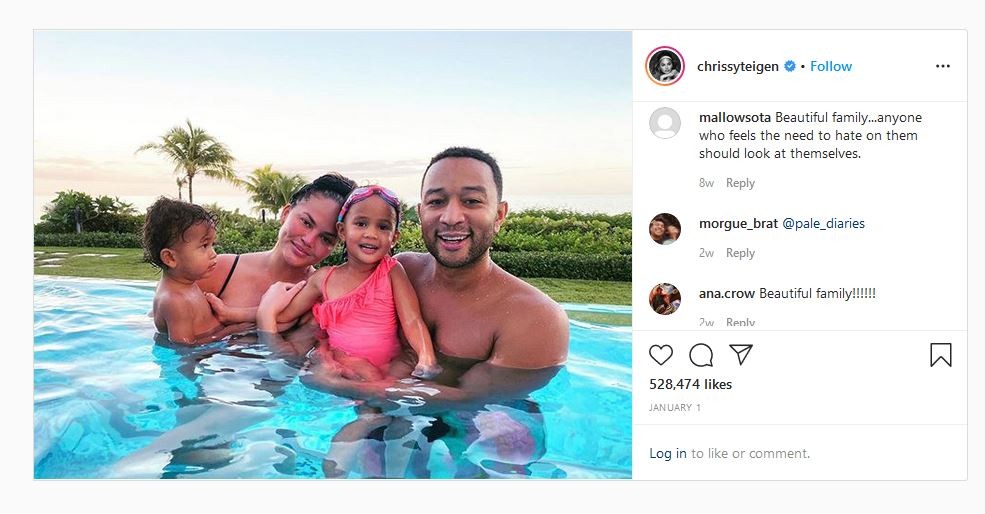The width and height of the screenshot is (985, 514).
Task: View mallowsota default avatar profile
Action: [x=665, y=123]
